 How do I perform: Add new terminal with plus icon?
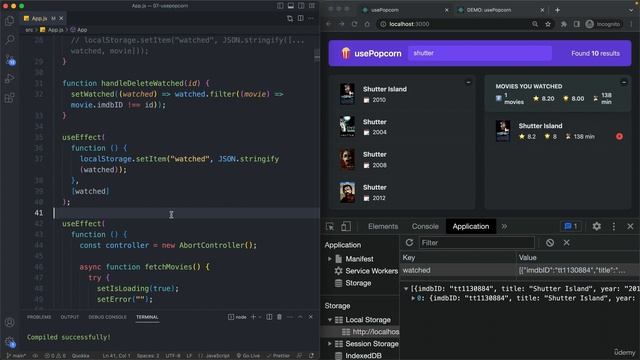253,317
